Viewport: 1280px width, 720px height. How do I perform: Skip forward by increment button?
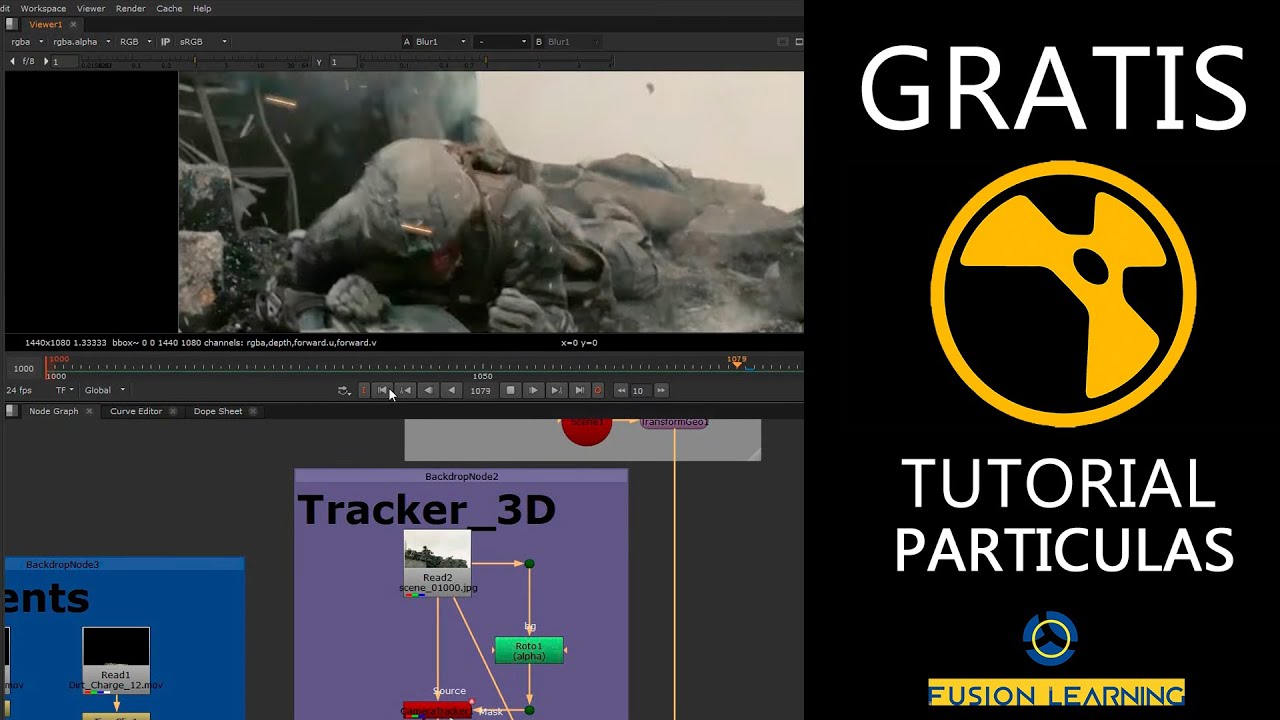click(x=661, y=390)
